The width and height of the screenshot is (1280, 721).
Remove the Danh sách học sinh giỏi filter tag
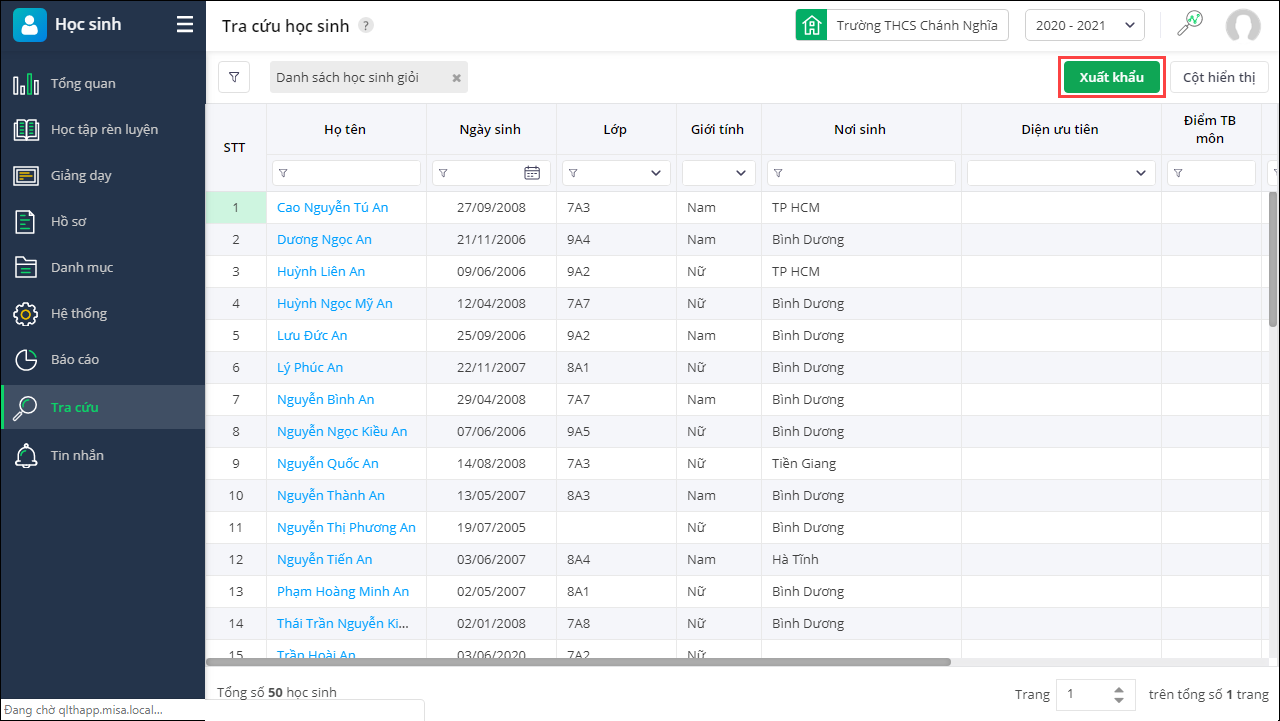(456, 78)
